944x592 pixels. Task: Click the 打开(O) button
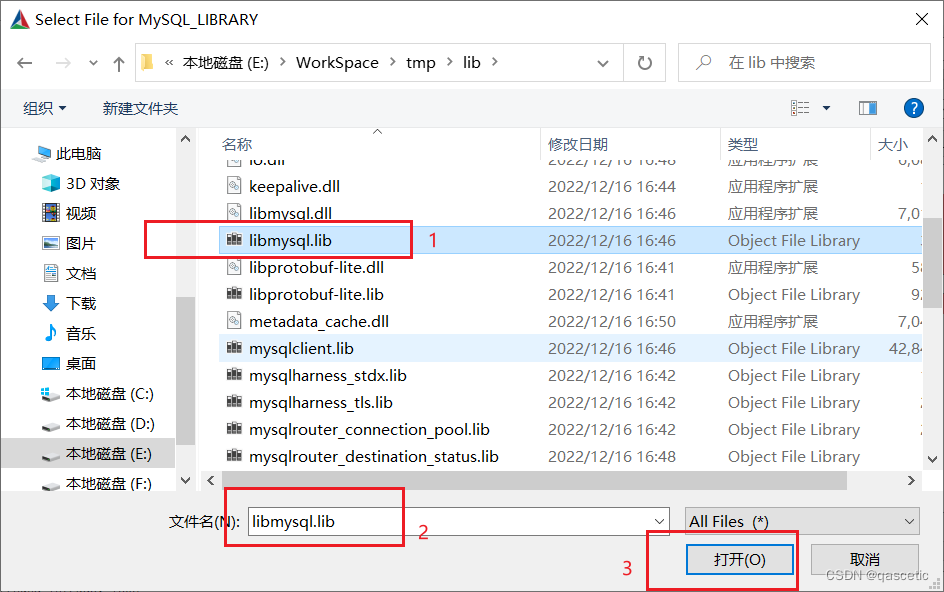point(740,559)
